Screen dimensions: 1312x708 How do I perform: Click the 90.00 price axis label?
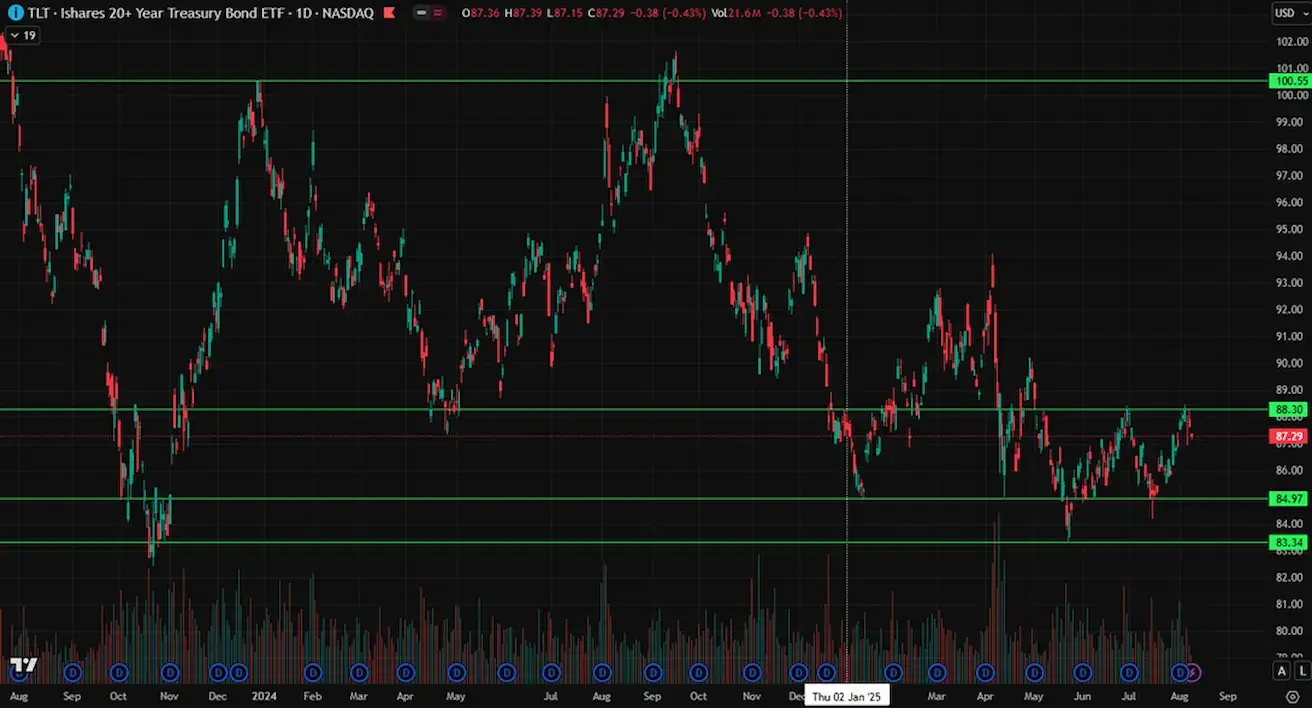1287,363
